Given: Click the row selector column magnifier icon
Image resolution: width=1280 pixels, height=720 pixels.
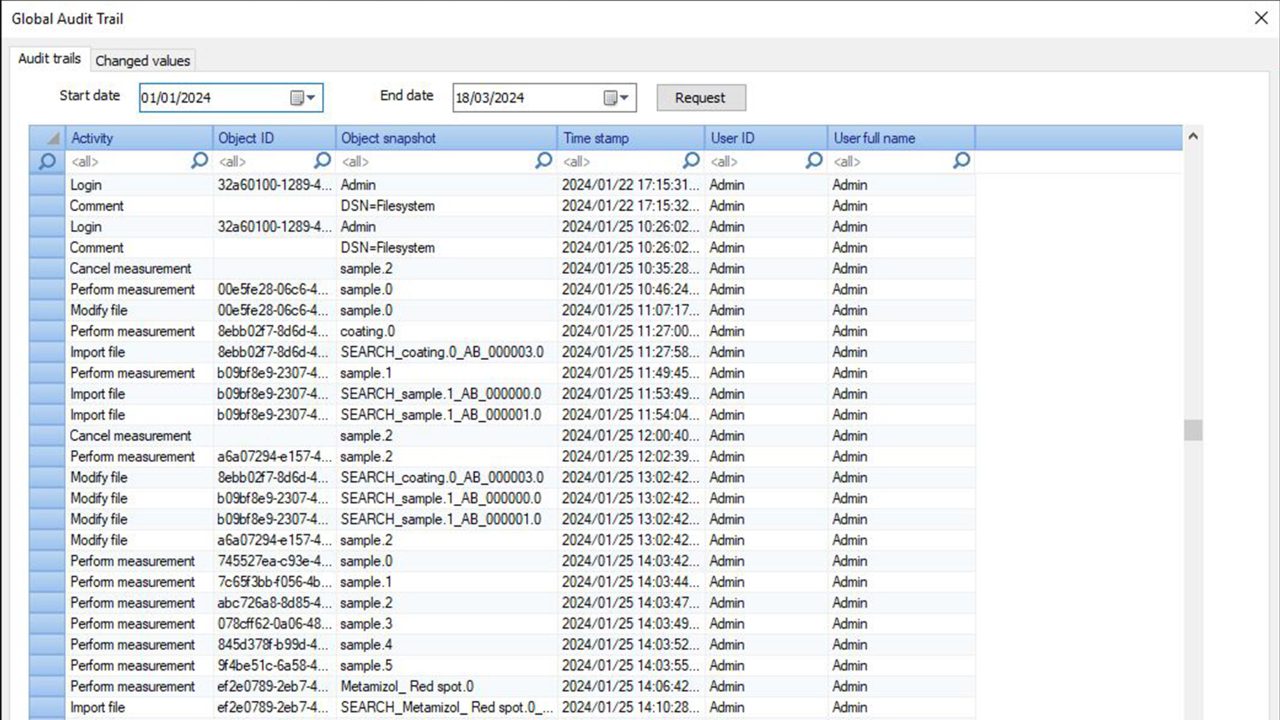Looking at the screenshot, I should coord(47,161).
